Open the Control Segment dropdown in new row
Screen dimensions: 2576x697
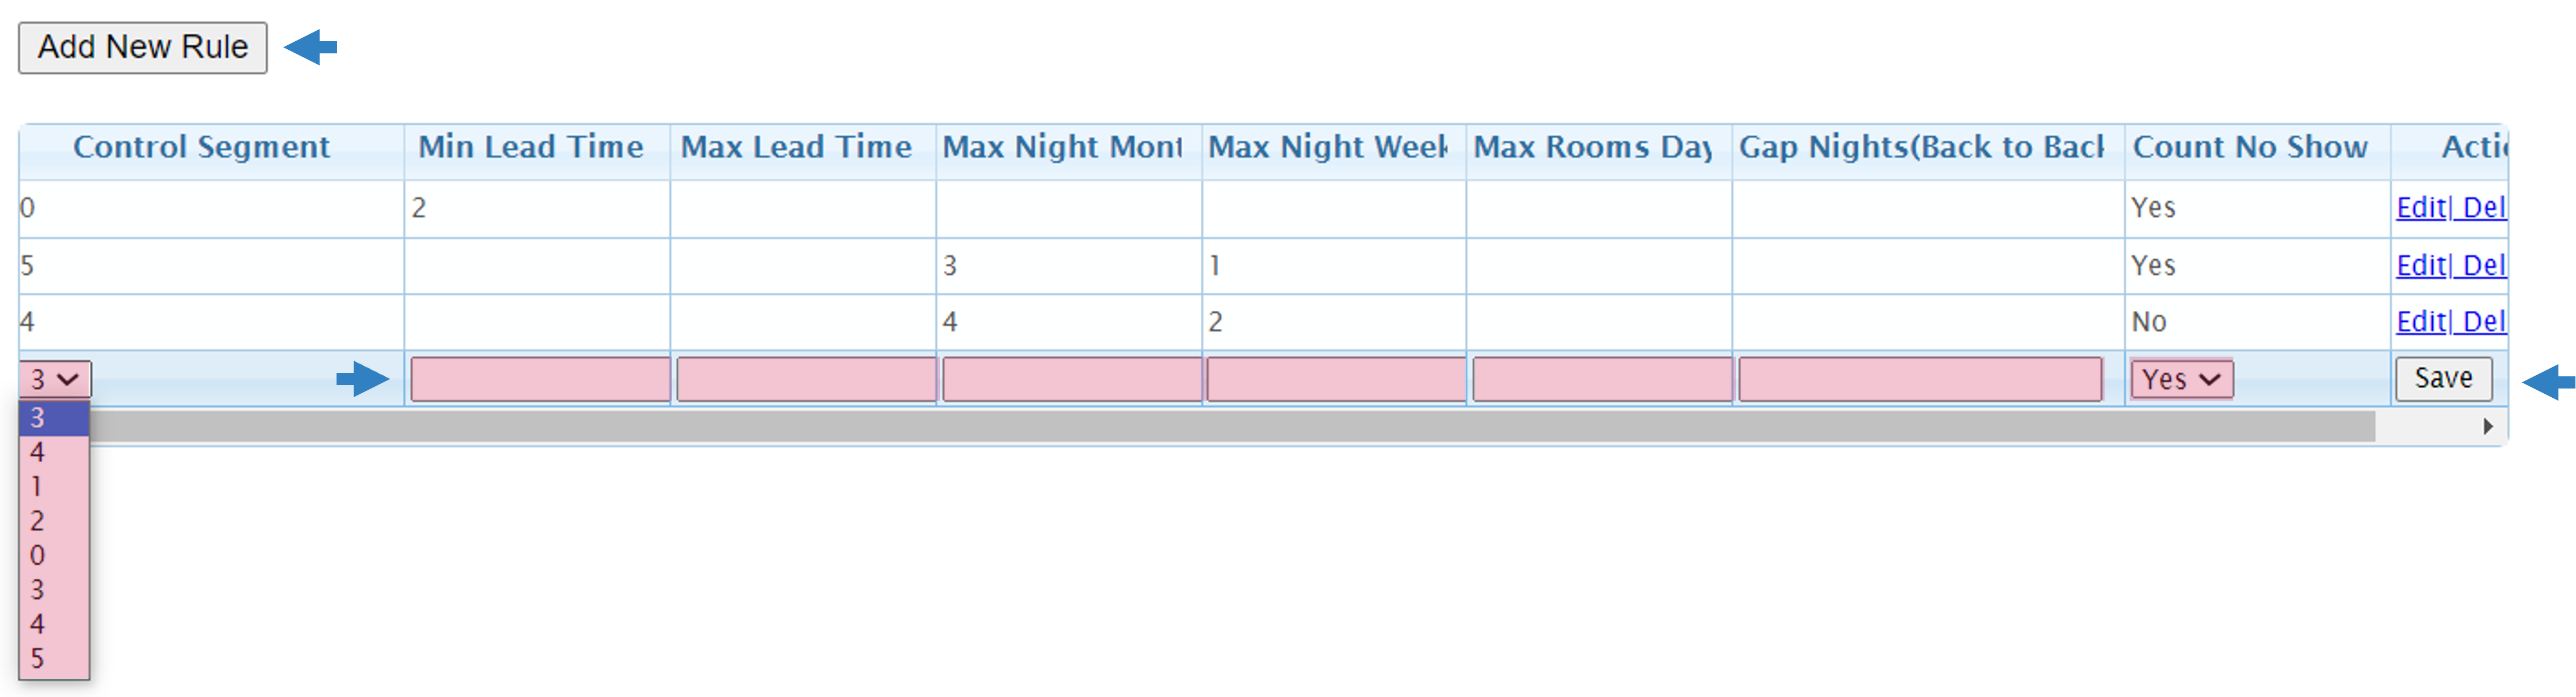55,379
